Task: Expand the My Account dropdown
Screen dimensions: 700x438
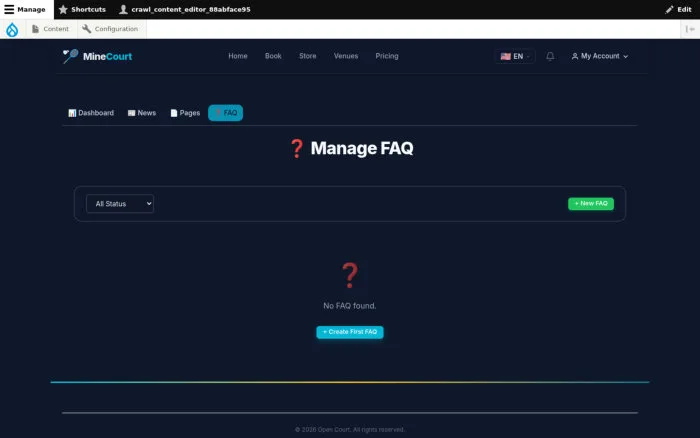Action: point(600,56)
